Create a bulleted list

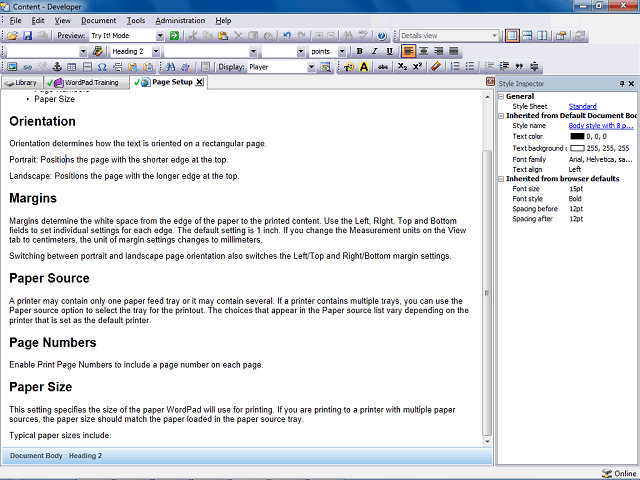(x=470, y=67)
